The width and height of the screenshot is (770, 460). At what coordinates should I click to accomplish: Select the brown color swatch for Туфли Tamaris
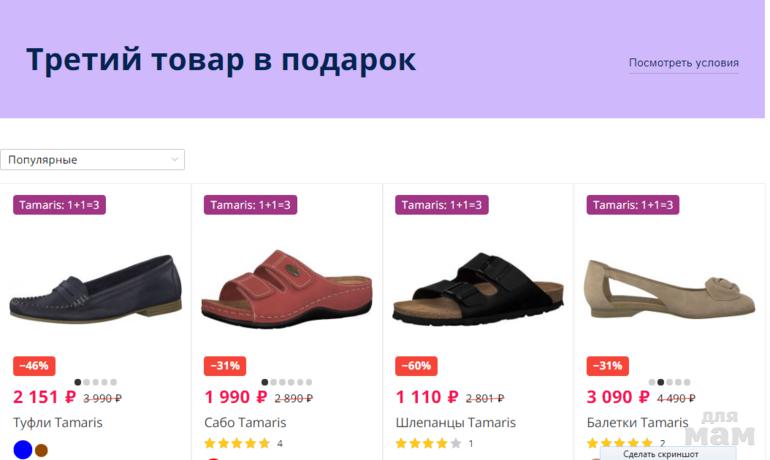42,450
